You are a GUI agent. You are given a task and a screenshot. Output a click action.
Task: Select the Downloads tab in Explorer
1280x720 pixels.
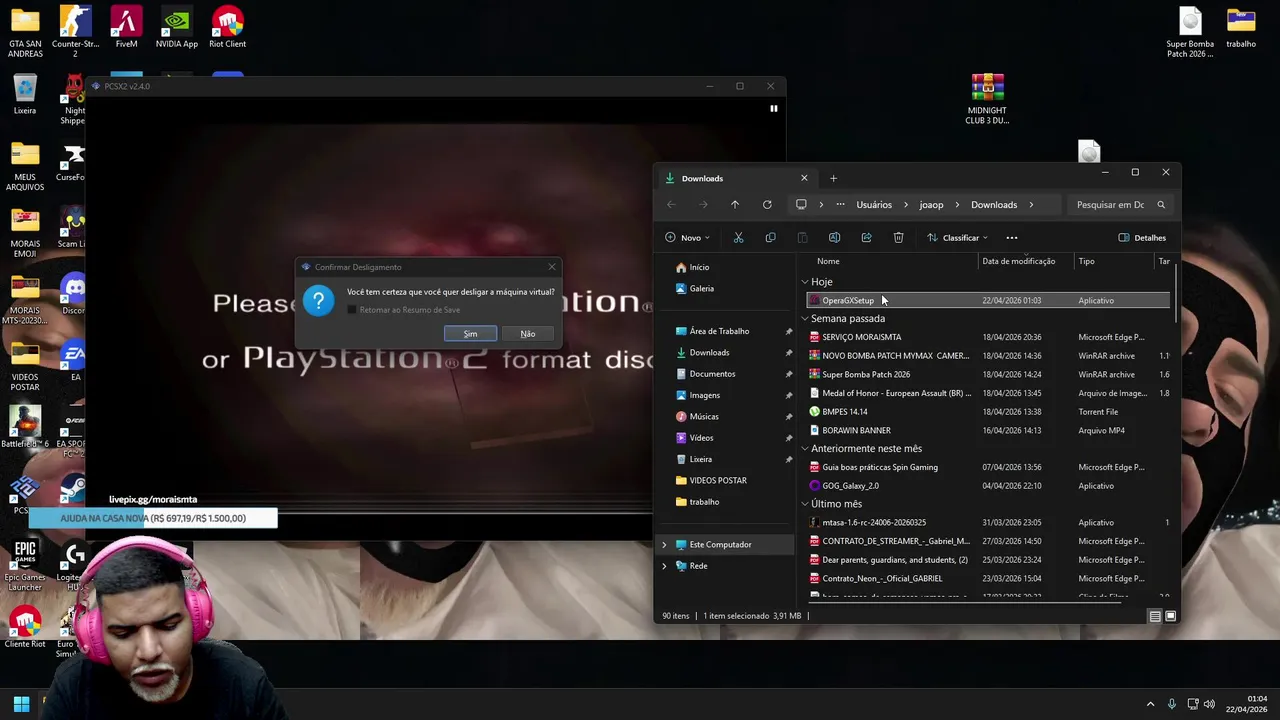(736, 179)
